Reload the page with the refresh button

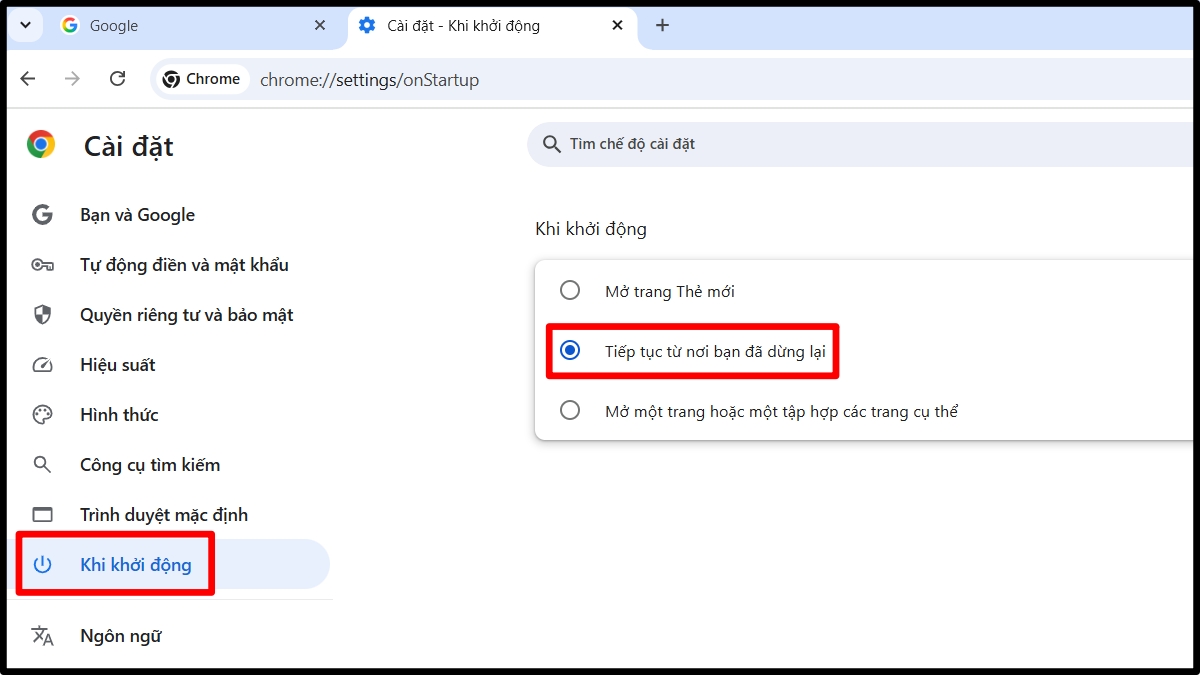tap(117, 79)
